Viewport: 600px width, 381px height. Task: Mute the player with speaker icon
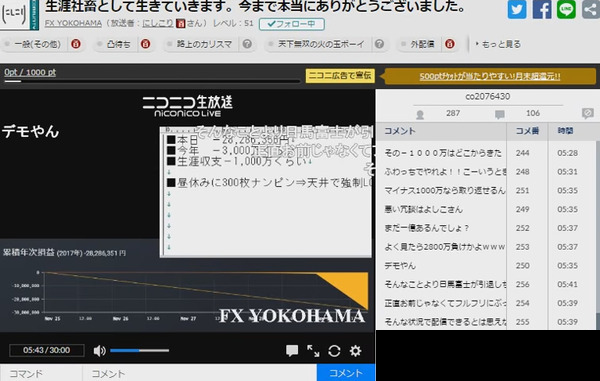(99, 351)
